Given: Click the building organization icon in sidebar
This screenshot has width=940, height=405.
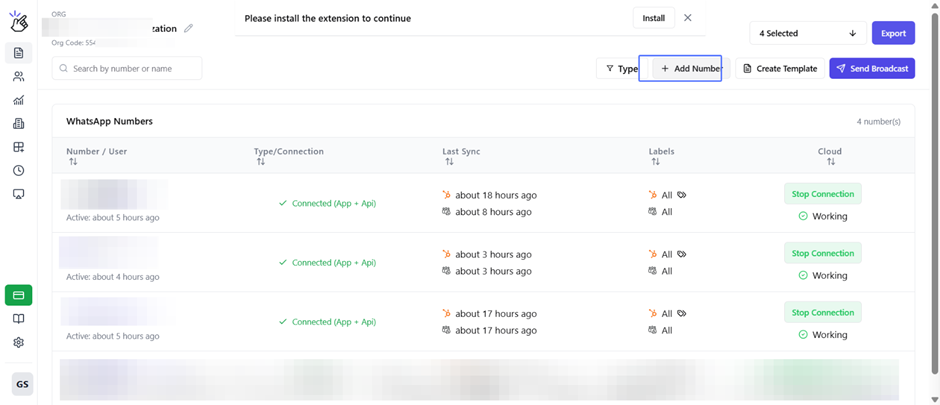Looking at the screenshot, I should pos(18,124).
